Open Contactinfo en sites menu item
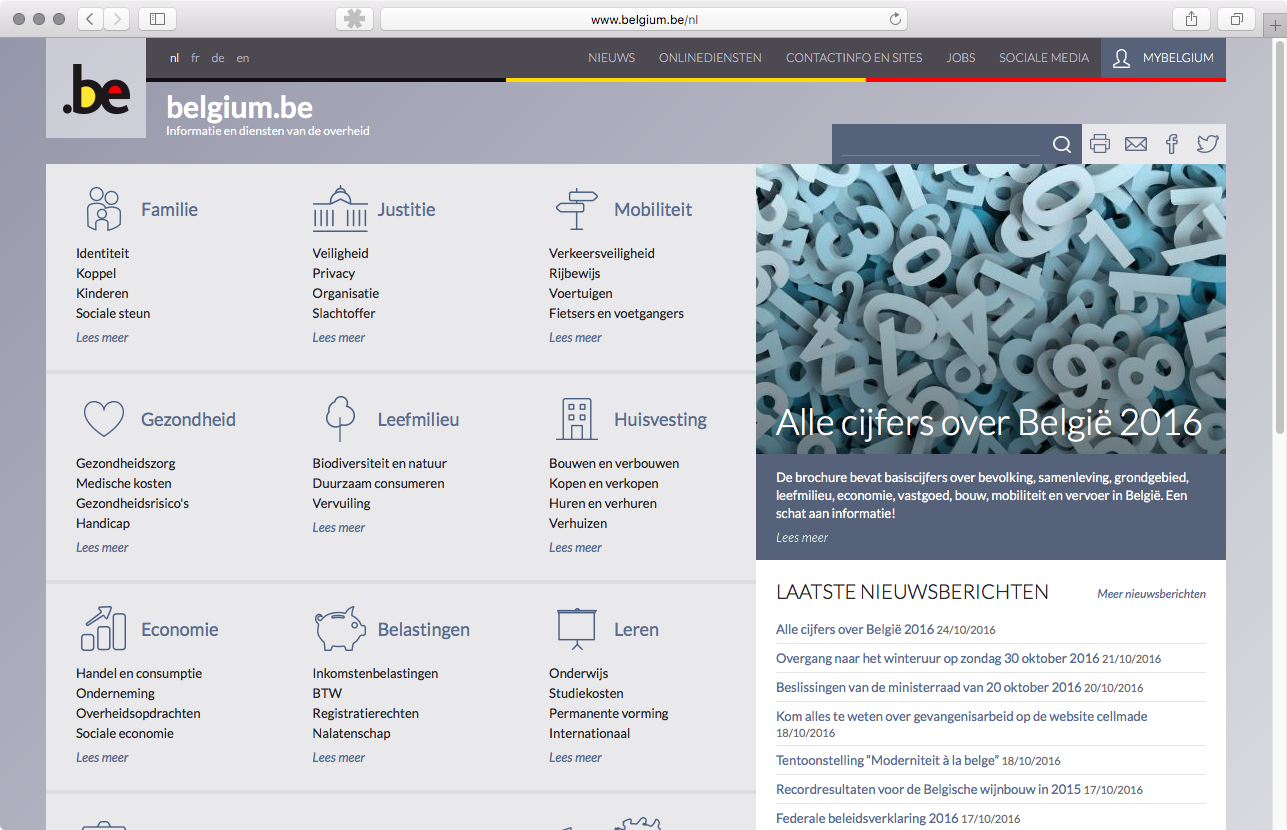Image resolution: width=1287 pixels, height=830 pixels. coord(854,58)
